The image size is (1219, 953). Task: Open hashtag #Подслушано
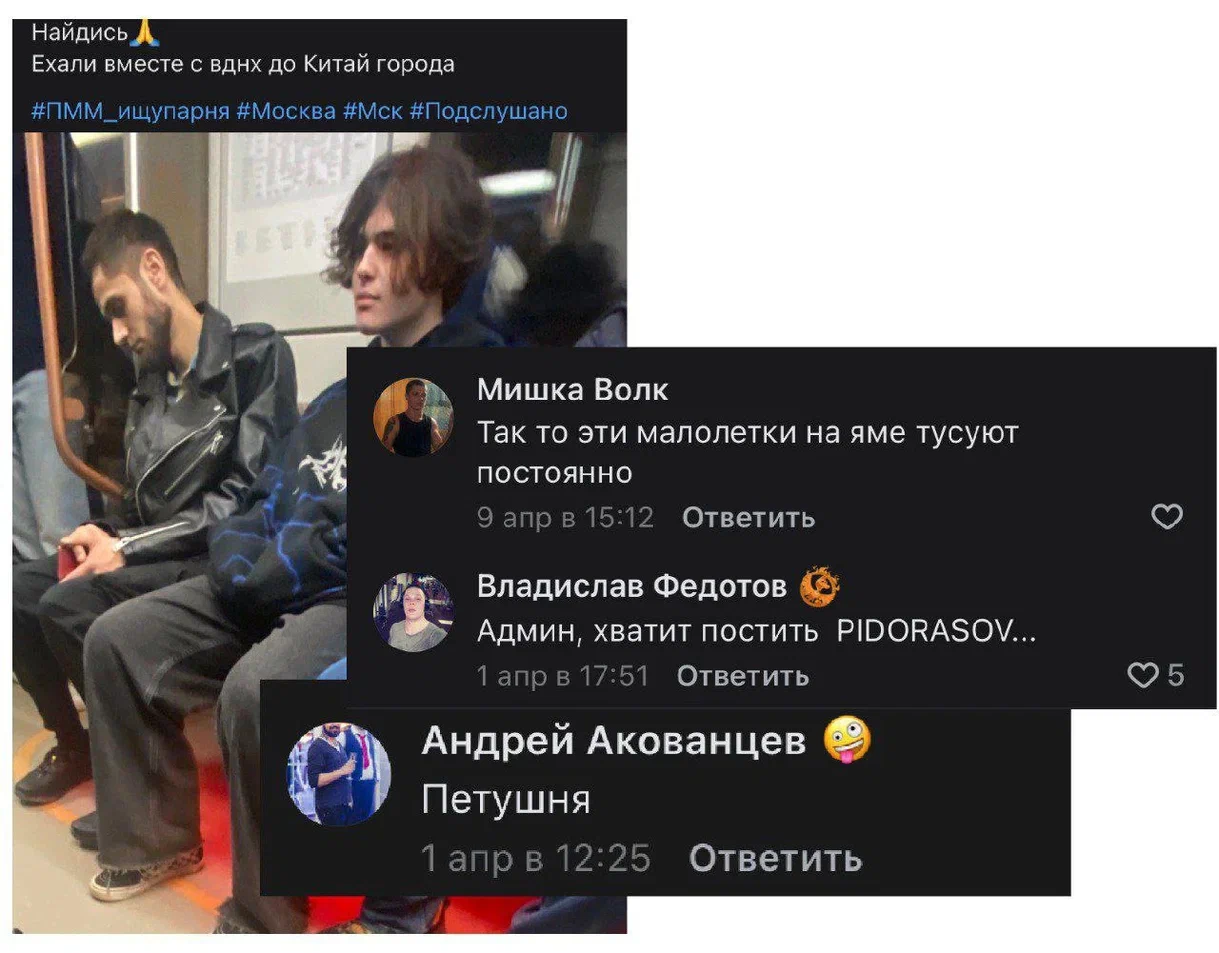point(489,111)
